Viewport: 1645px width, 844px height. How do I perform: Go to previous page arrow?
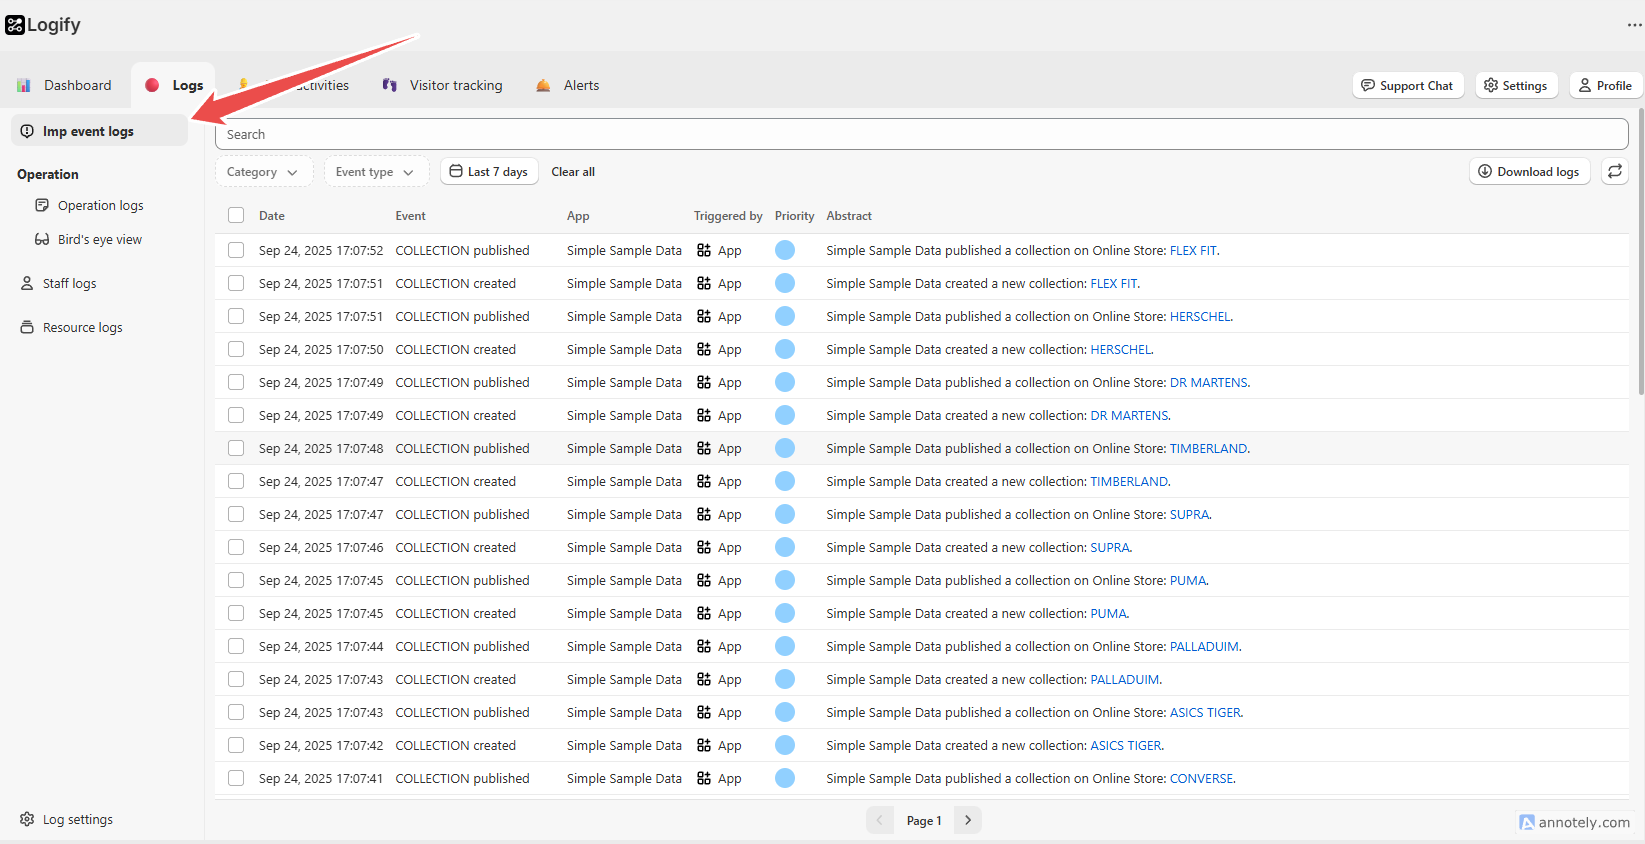880,820
